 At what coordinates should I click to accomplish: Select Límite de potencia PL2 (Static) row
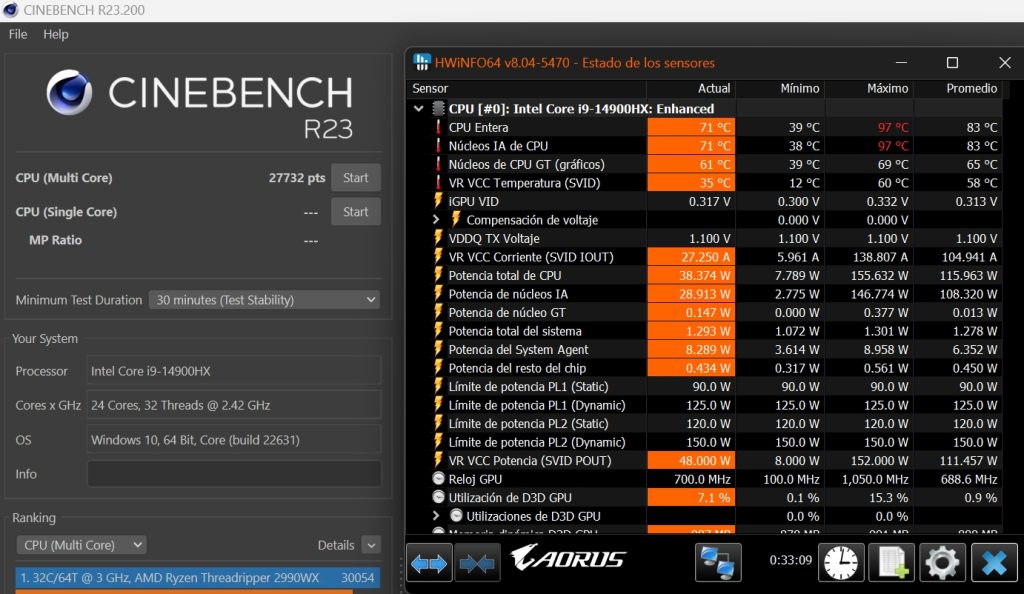[705, 423]
